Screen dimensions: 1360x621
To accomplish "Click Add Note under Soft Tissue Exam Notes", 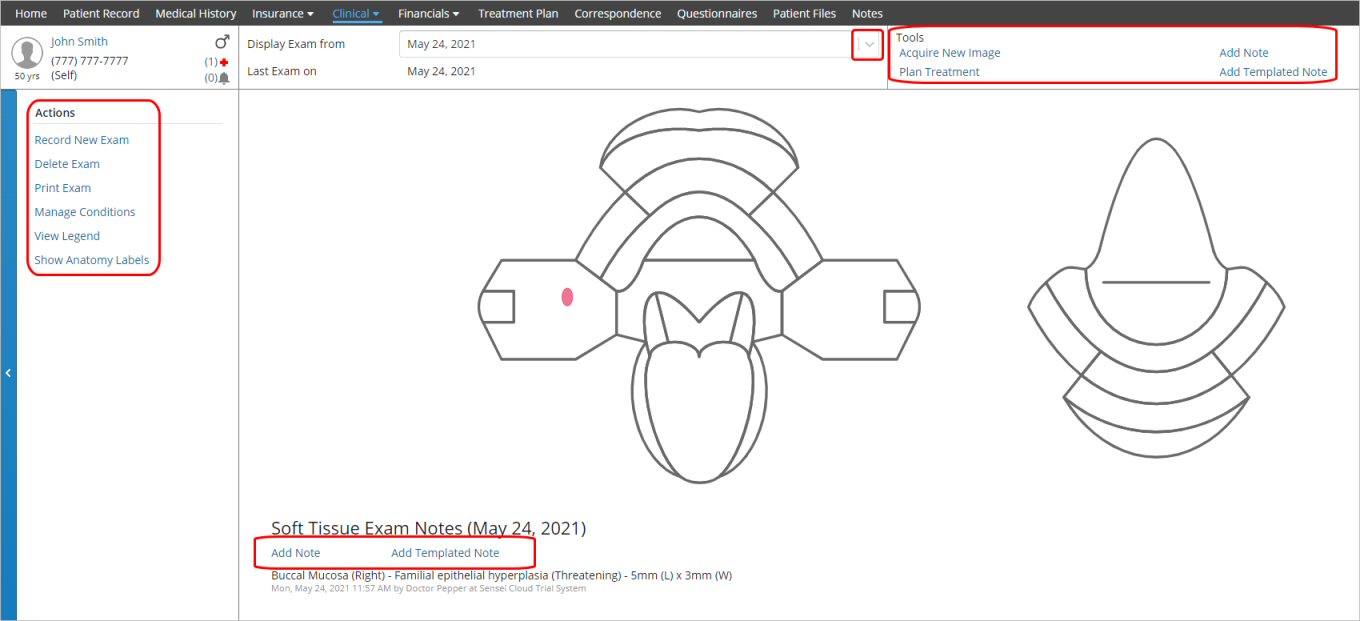I will [x=296, y=553].
